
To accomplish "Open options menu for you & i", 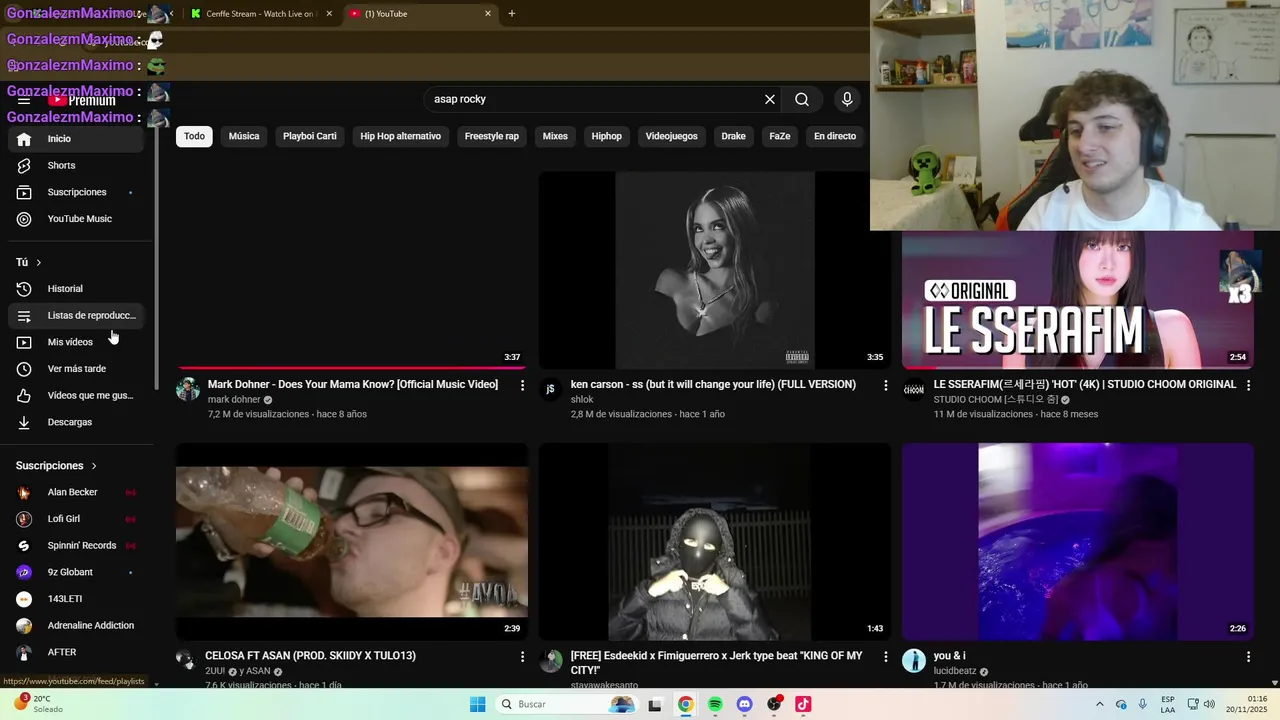I will (x=1248, y=657).
